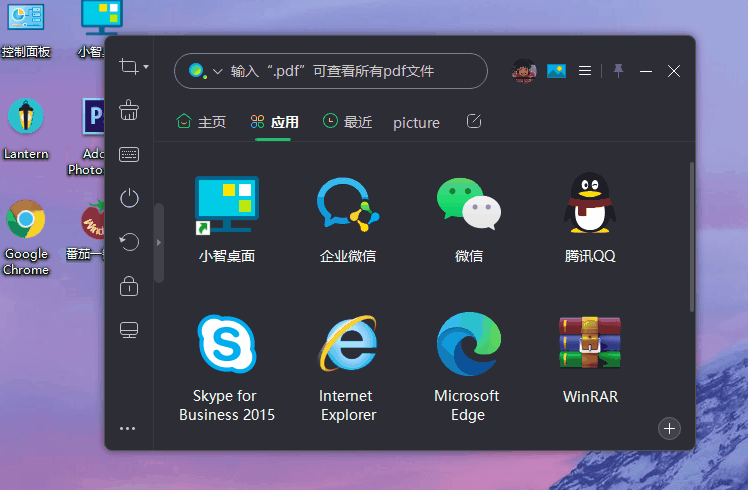
Task: Select 控制面板 desktop icon
Action: point(26,30)
